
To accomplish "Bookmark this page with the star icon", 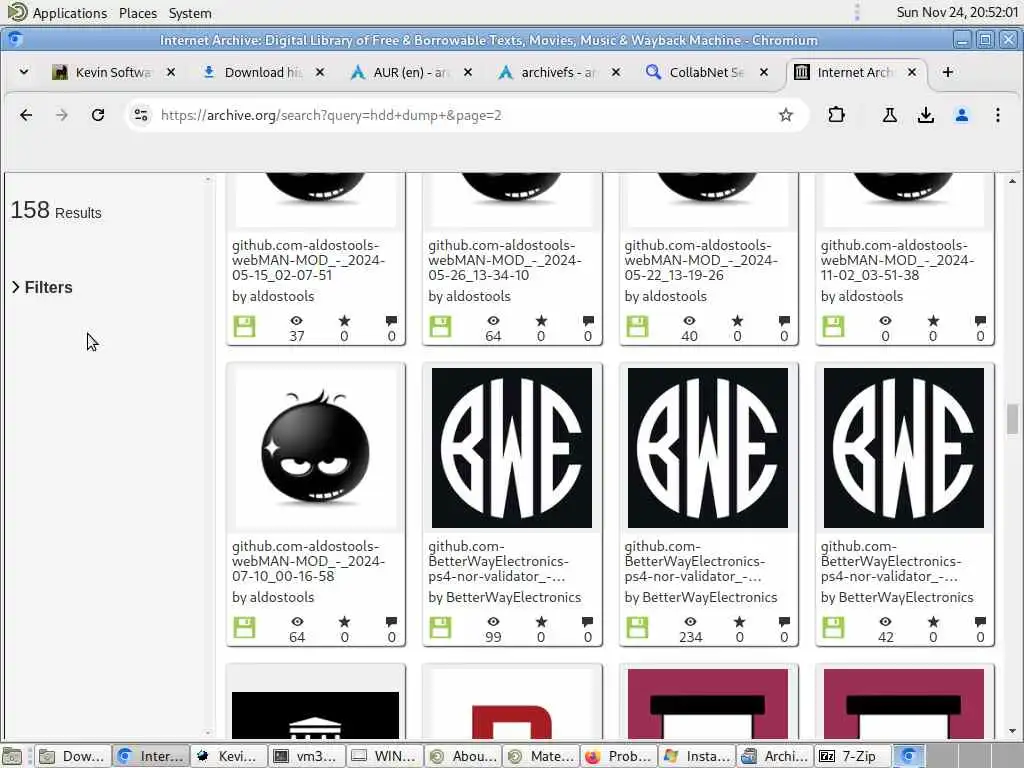I will (786, 116).
